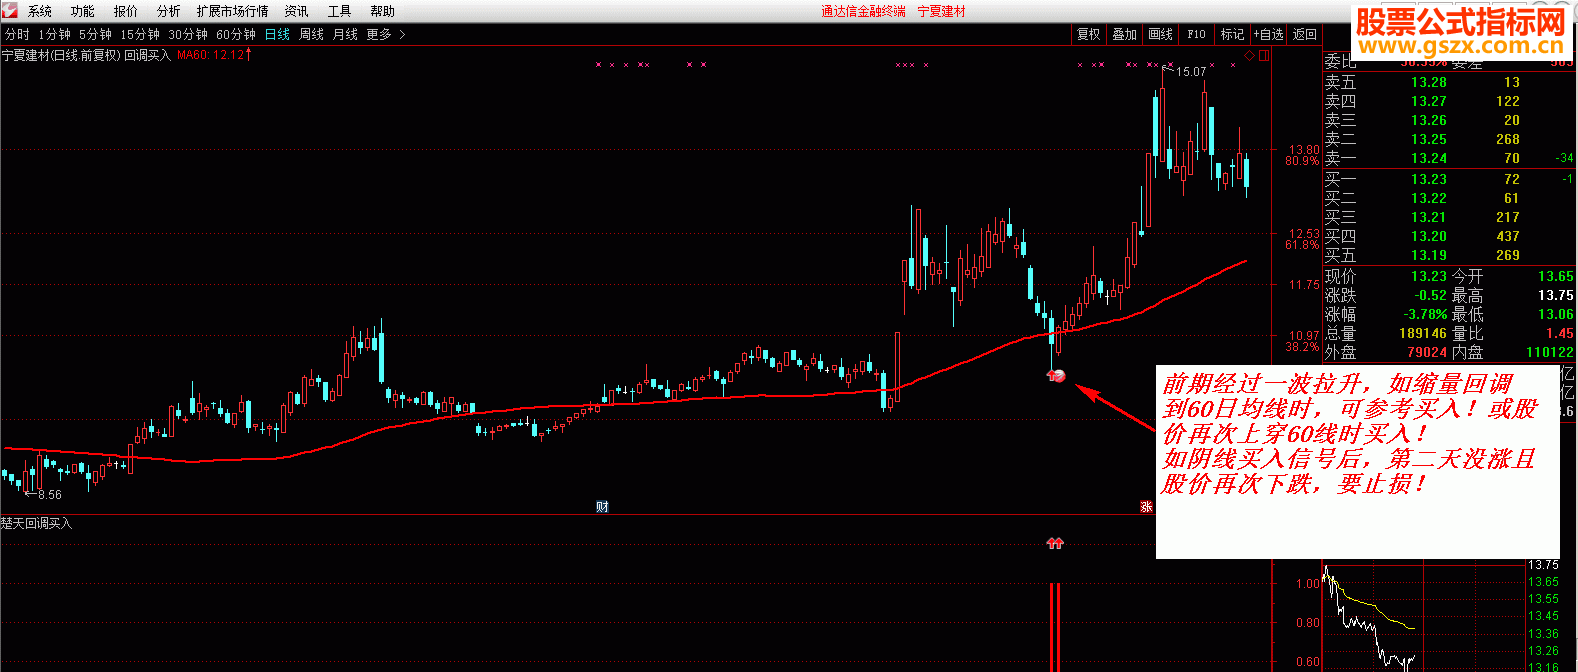Click the 涨 marker on timeline
Image resolution: width=1578 pixels, height=672 pixels.
pyautogui.click(x=1146, y=506)
